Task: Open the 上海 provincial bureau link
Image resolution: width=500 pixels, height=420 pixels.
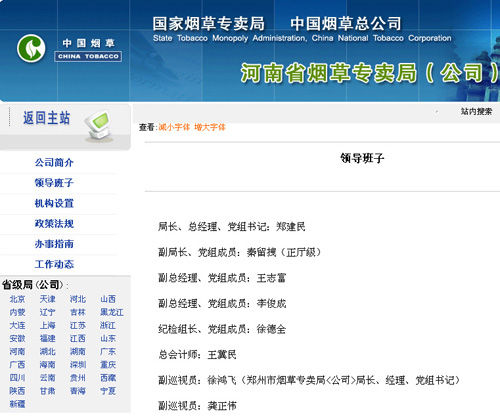Action: coord(48,325)
